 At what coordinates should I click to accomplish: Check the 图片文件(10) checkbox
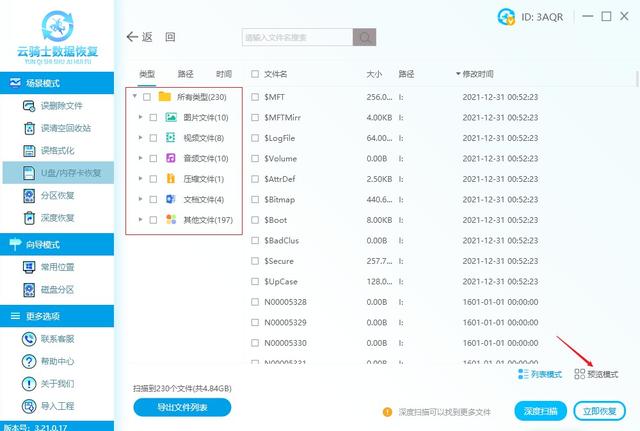point(153,118)
